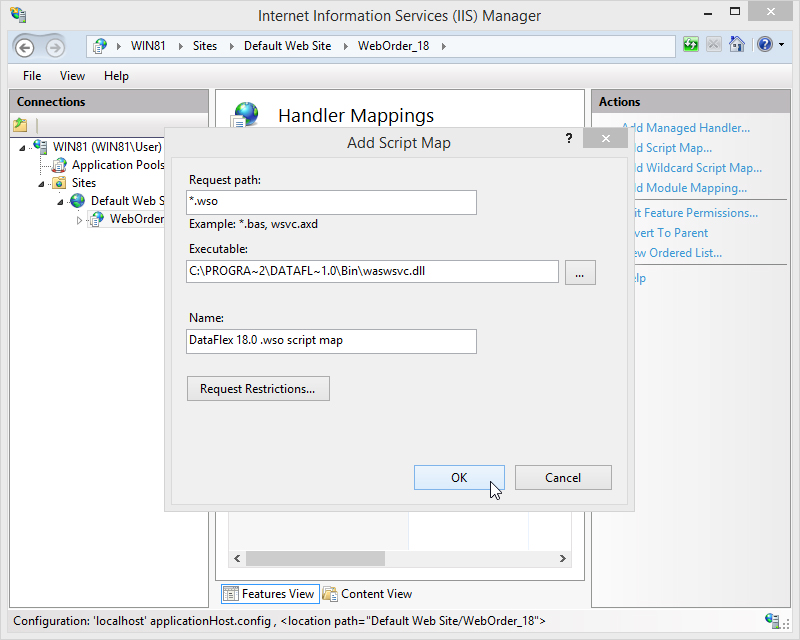Click the Application Pools icon
The image size is (800, 640).
(60, 165)
